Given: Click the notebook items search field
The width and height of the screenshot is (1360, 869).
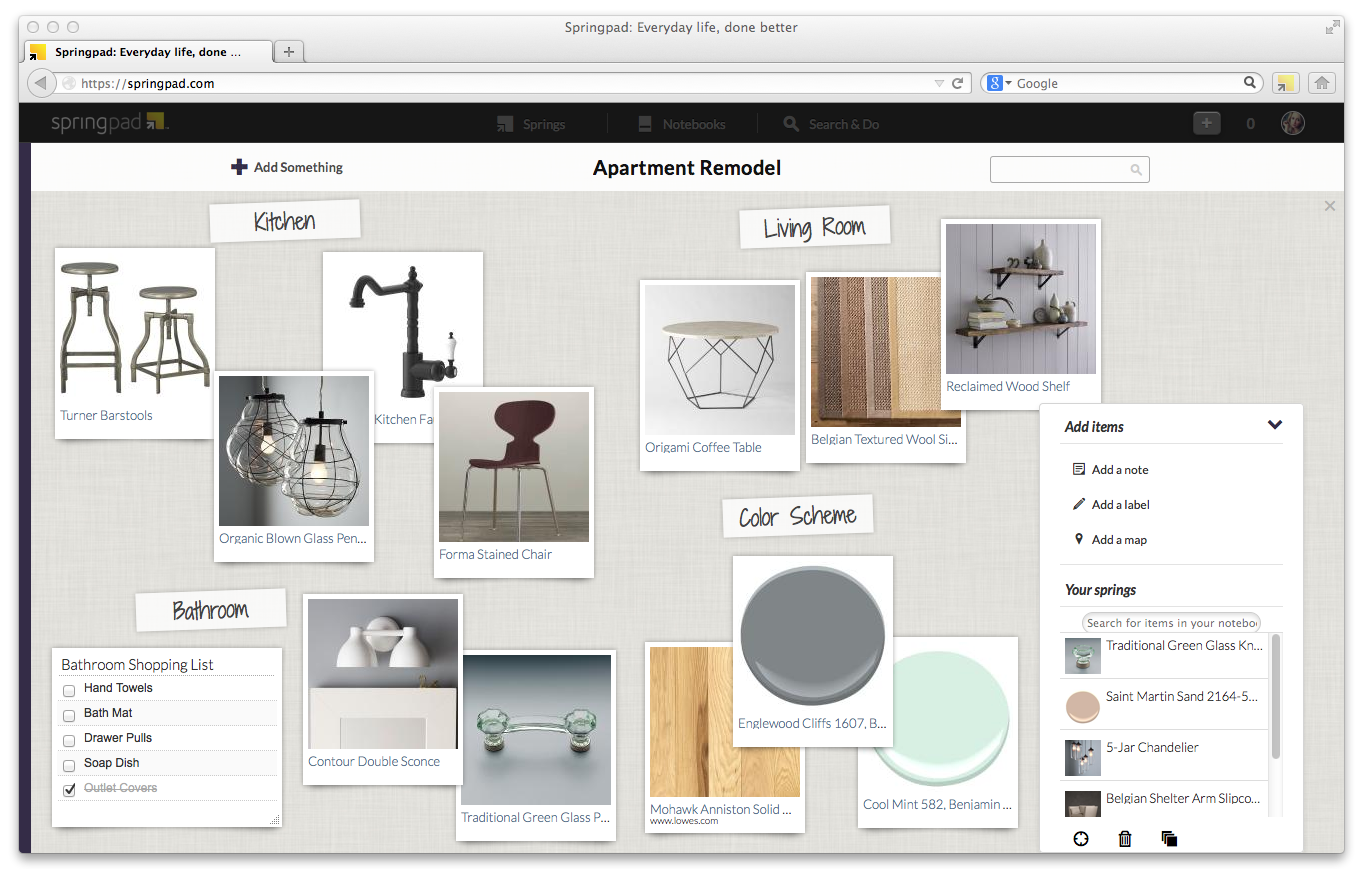Looking at the screenshot, I should point(1169,622).
